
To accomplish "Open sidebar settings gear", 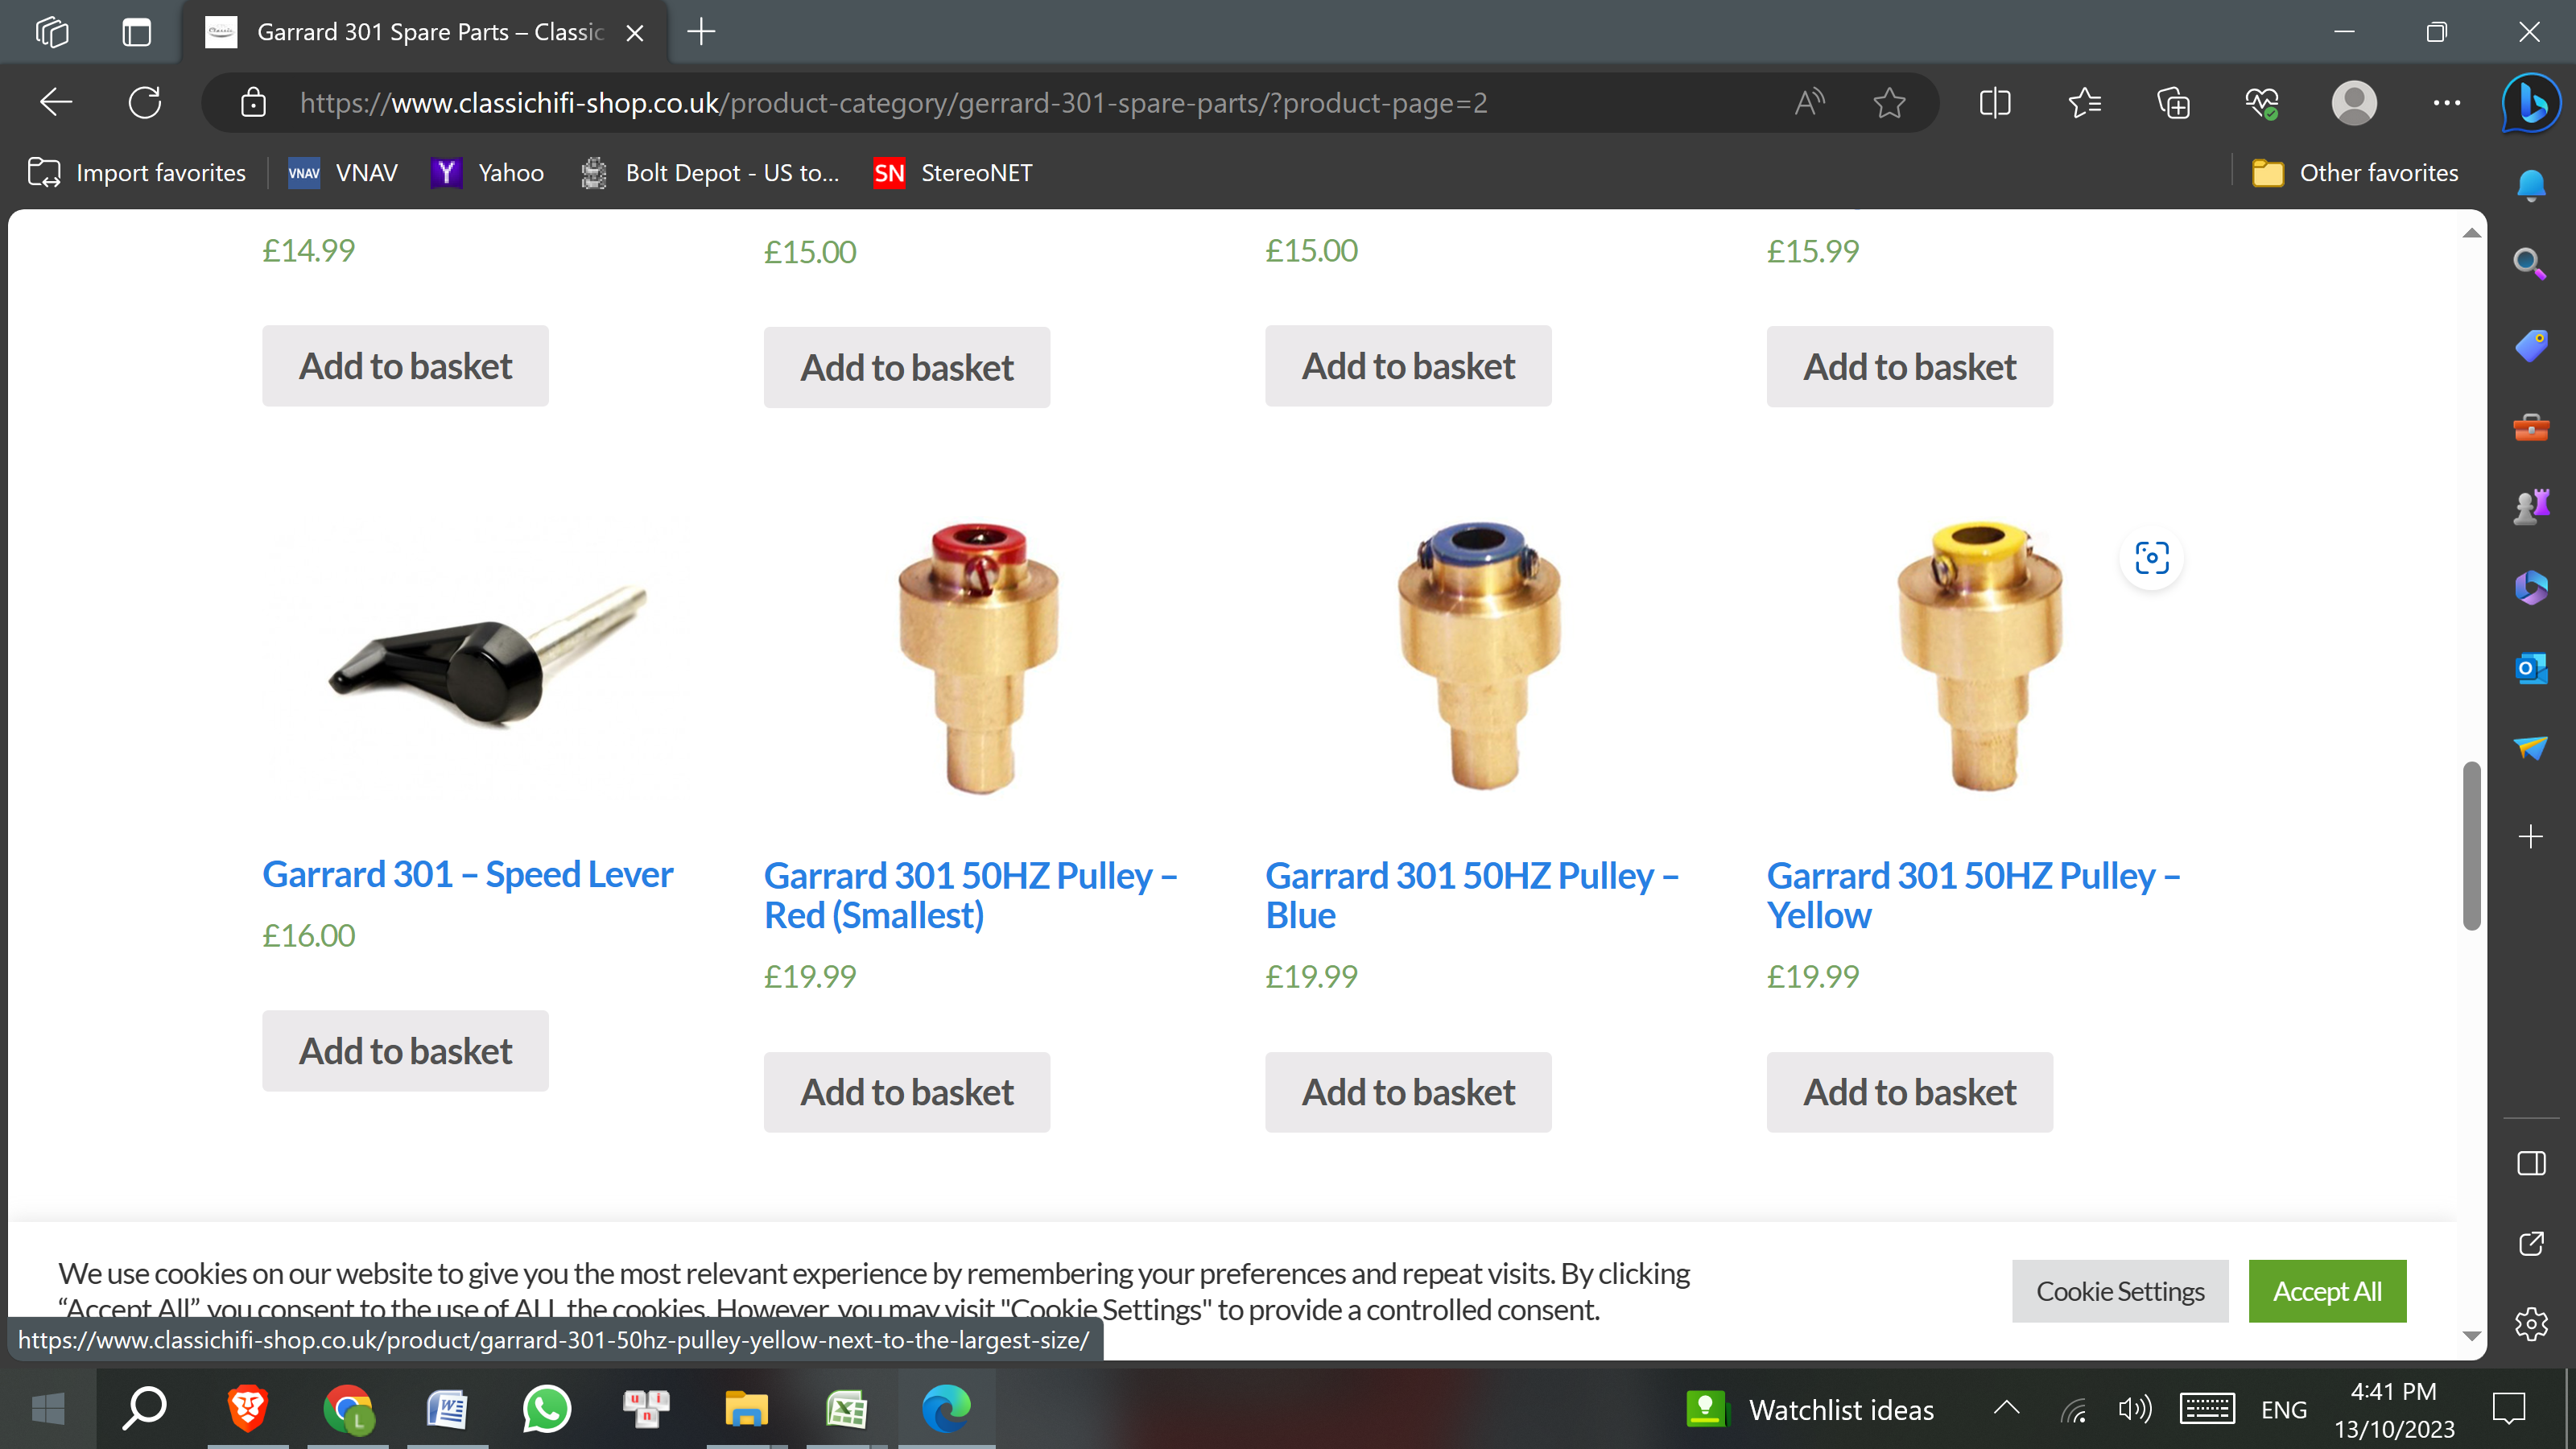I will pos(2531,1324).
